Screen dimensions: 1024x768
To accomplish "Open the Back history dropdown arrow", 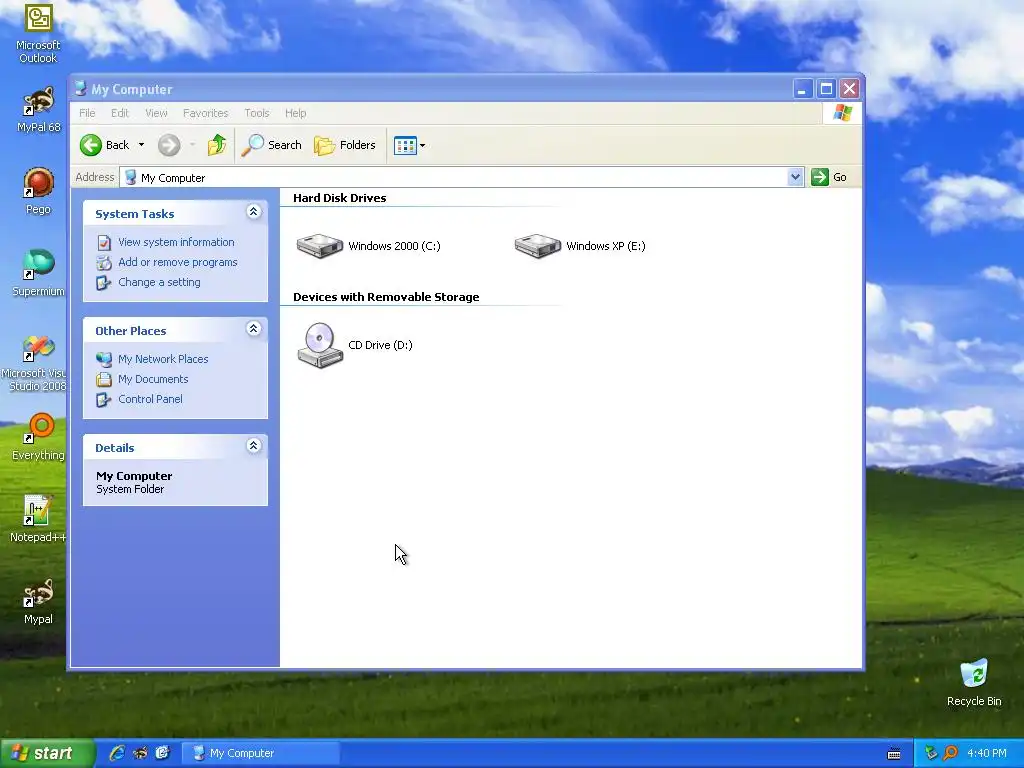I will click(x=141, y=145).
